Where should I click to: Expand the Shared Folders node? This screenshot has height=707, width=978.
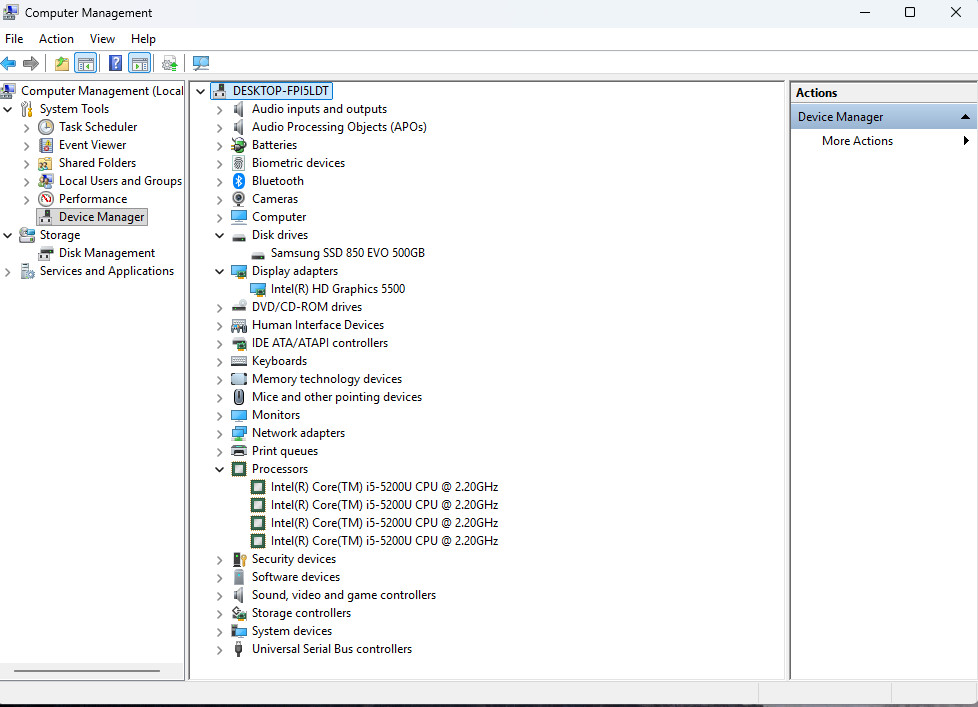[x=26, y=164]
